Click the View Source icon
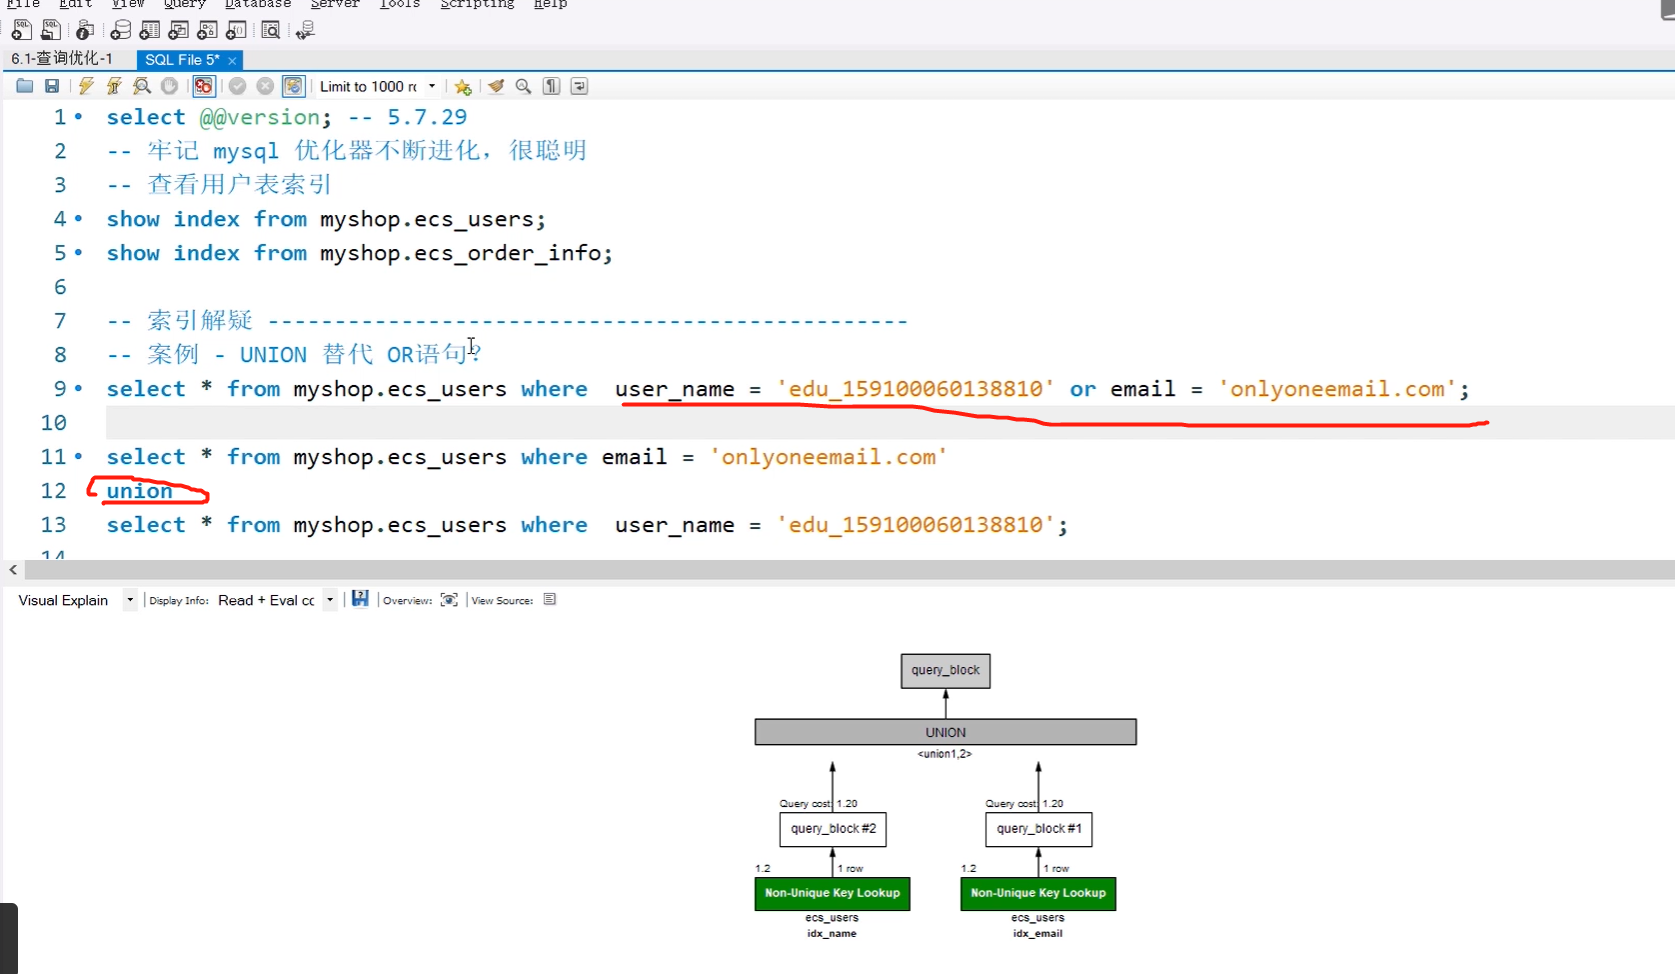Viewport: 1675px width, 974px height. 550,600
